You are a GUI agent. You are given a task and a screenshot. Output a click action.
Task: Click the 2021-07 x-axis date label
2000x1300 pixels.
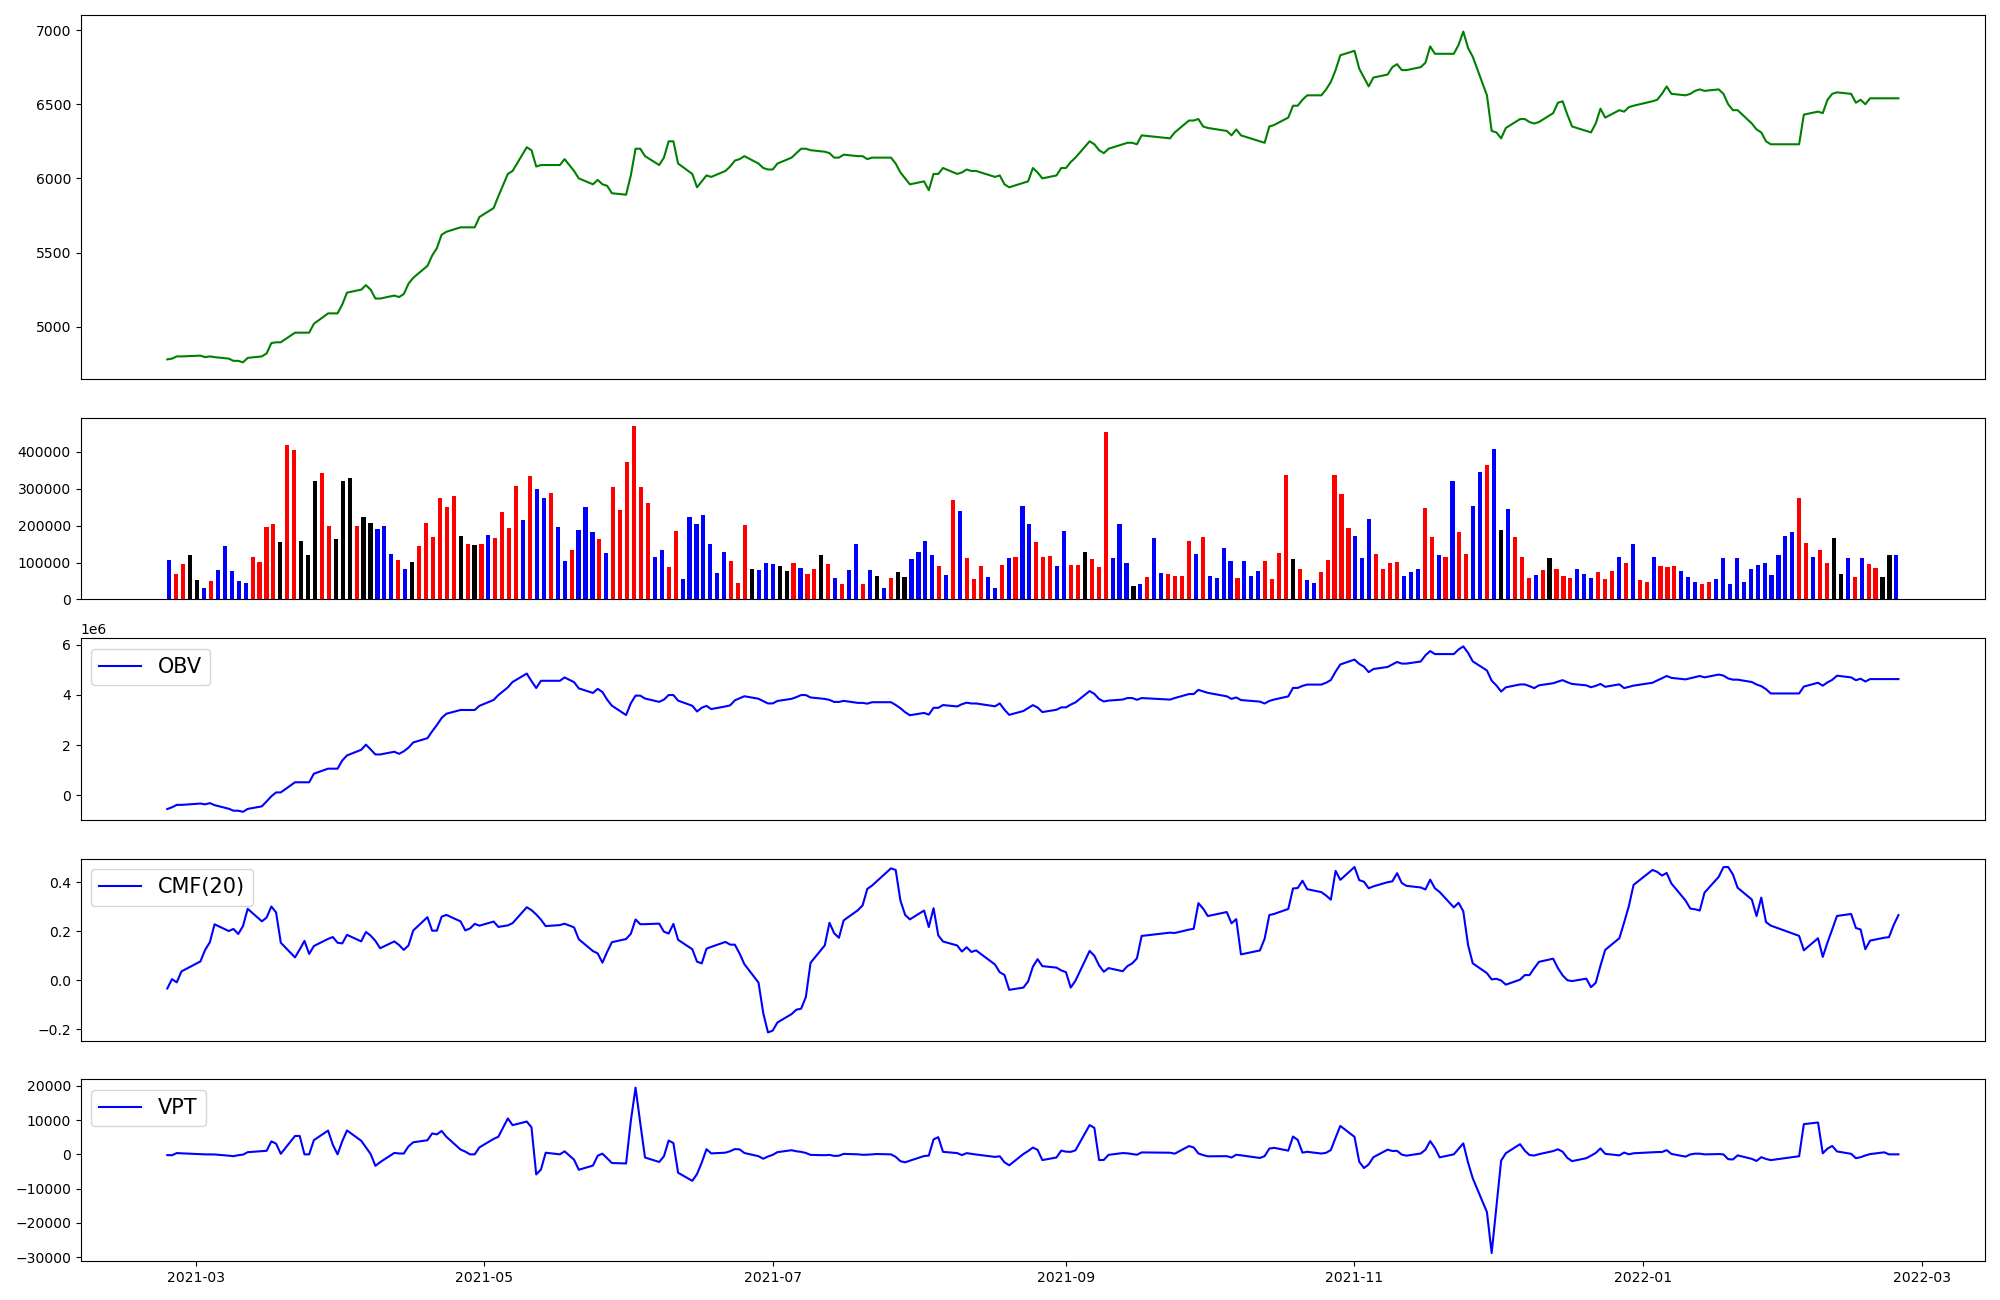(x=773, y=1277)
